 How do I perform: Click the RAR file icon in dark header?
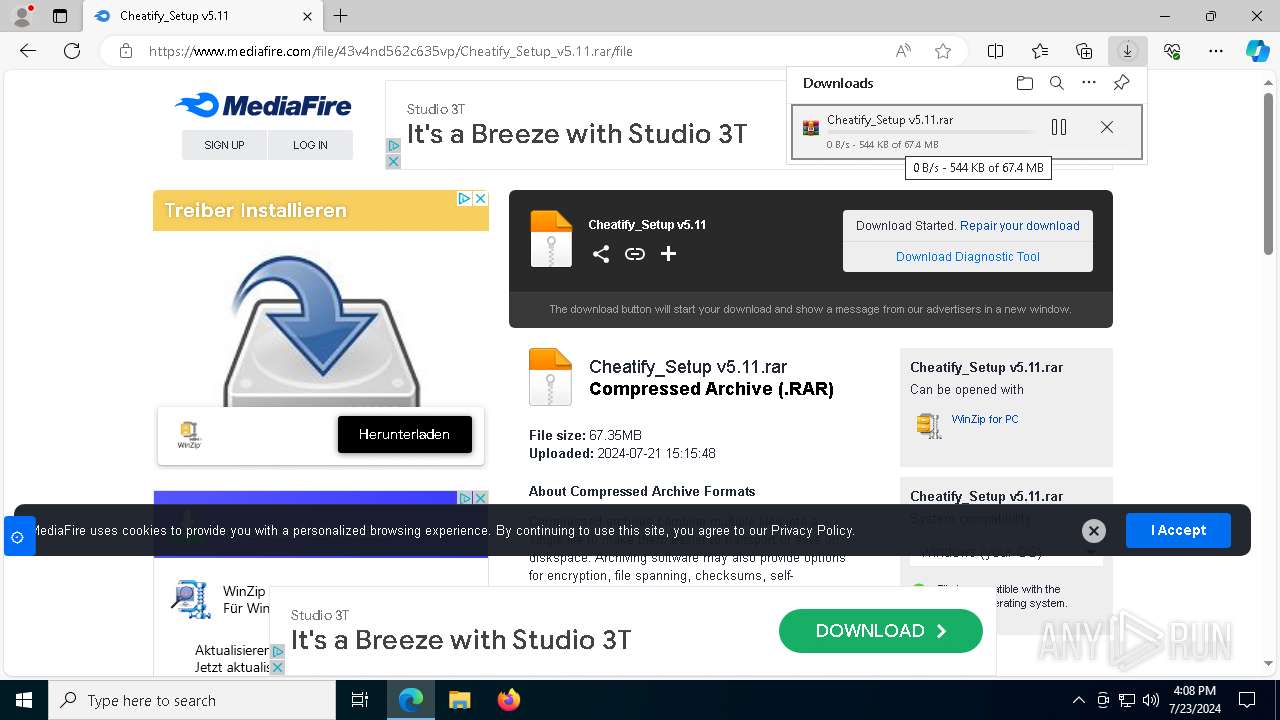tap(551, 239)
